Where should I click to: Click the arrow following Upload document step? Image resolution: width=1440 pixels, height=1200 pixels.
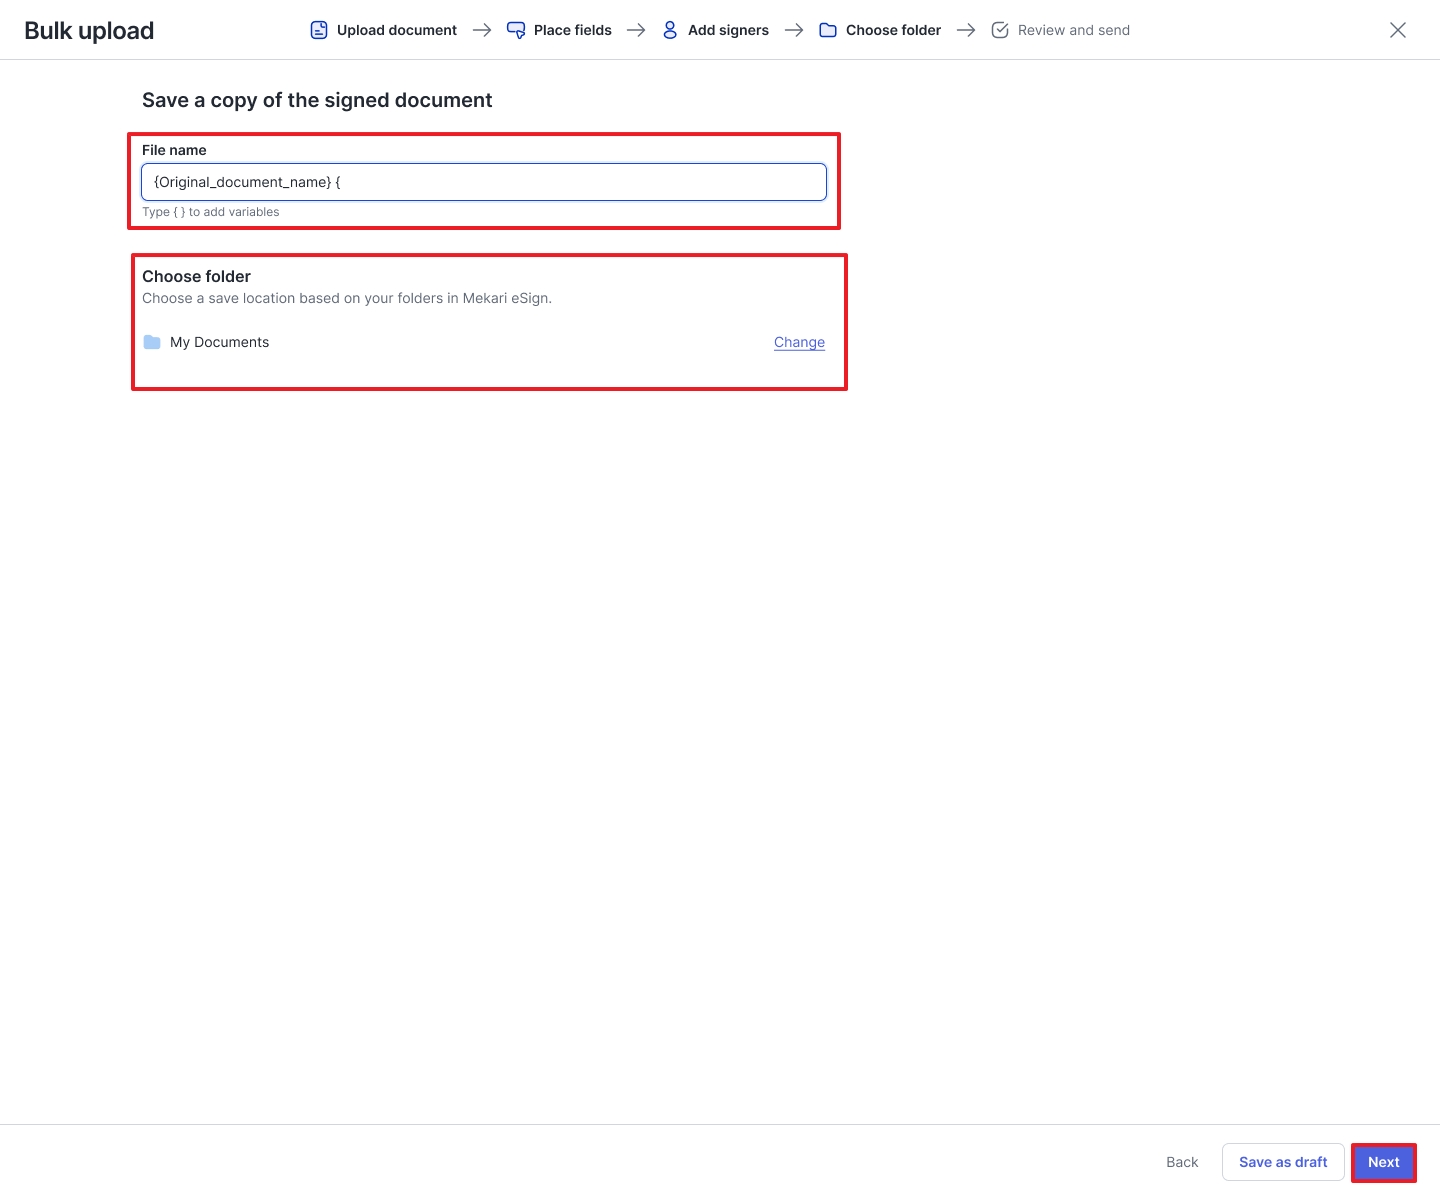click(482, 30)
